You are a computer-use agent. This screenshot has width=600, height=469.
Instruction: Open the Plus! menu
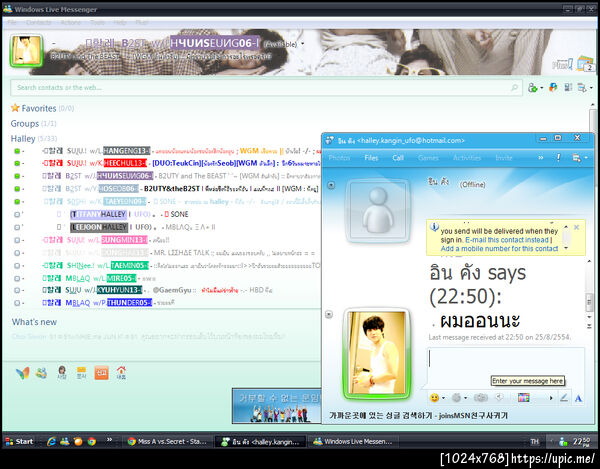tap(142, 22)
